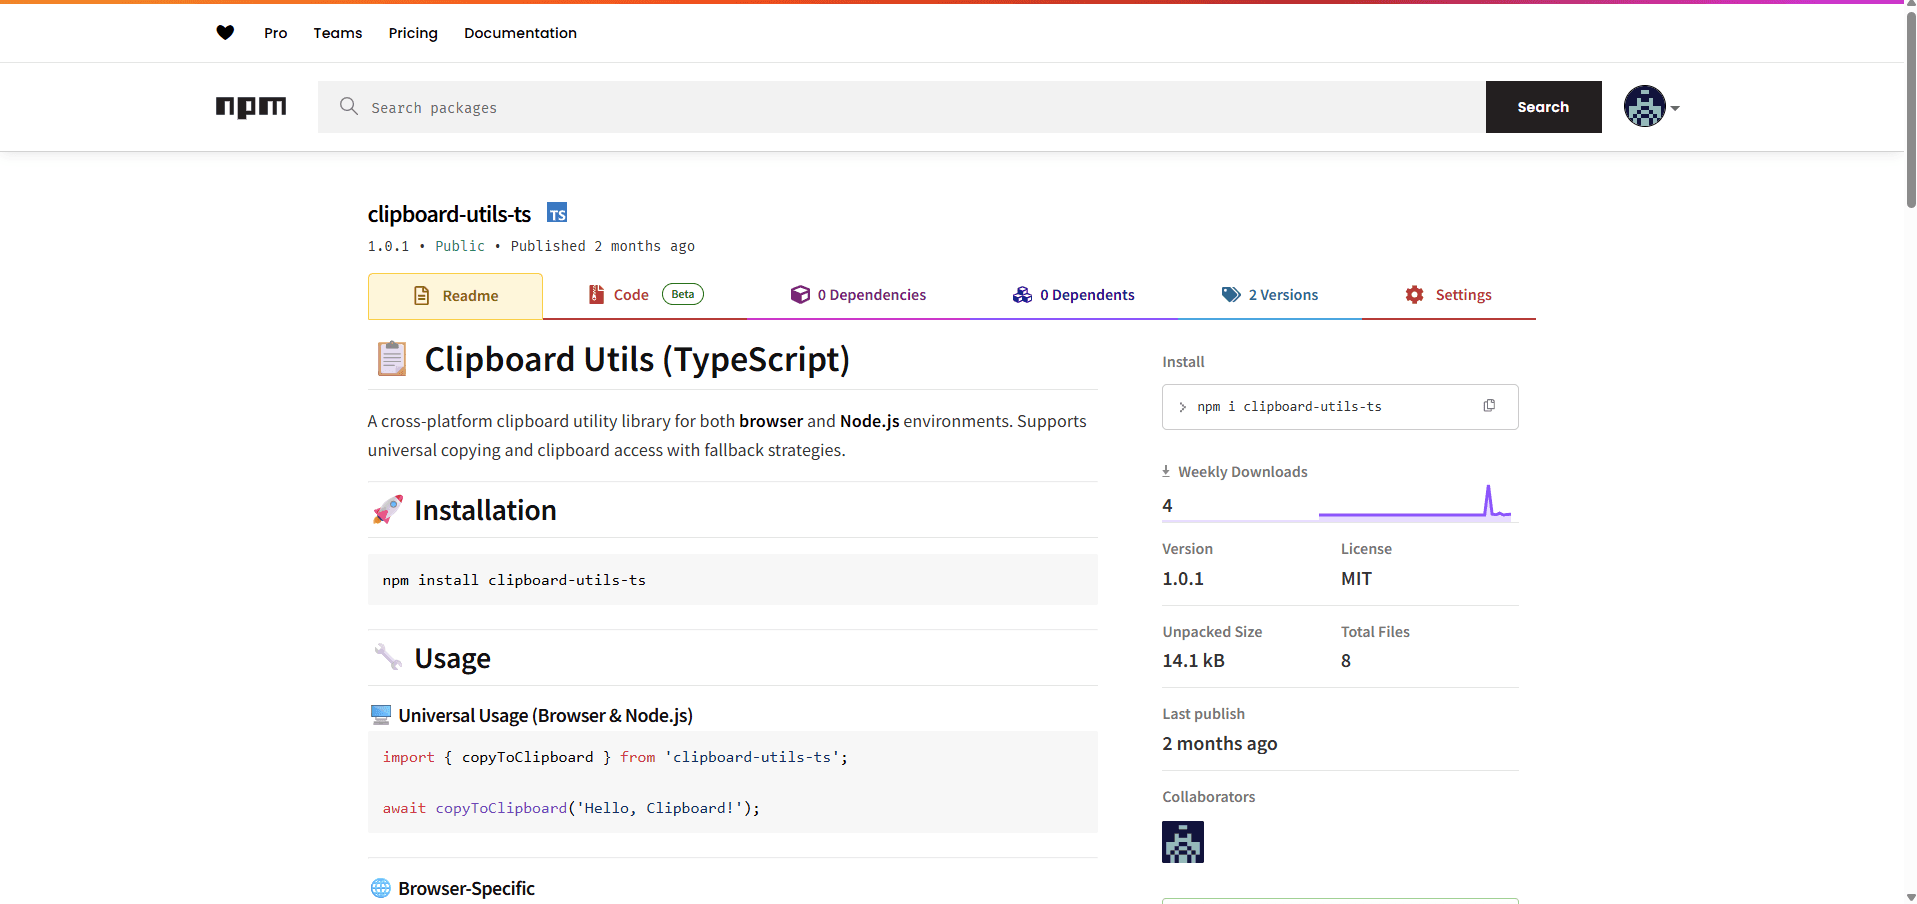Show the 2 Versions tab
Image resolution: width=1917 pixels, height=904 pixels.
1269,295
